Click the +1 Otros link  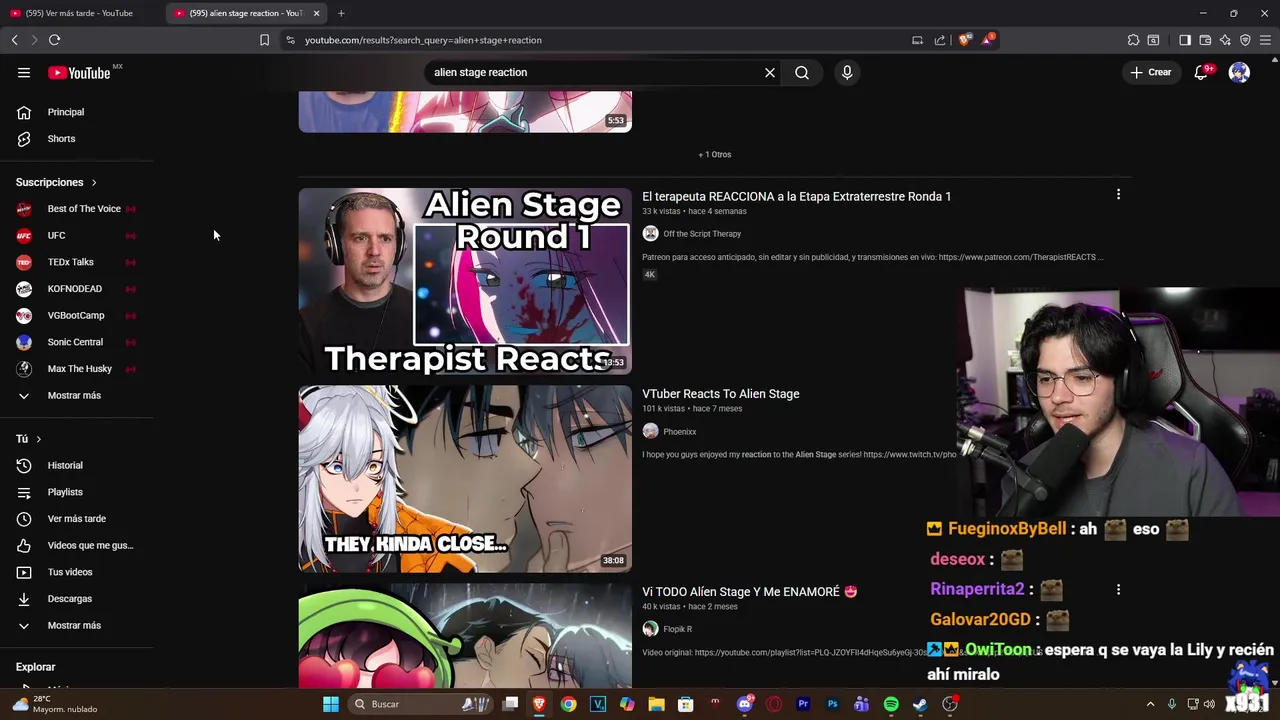714,155
